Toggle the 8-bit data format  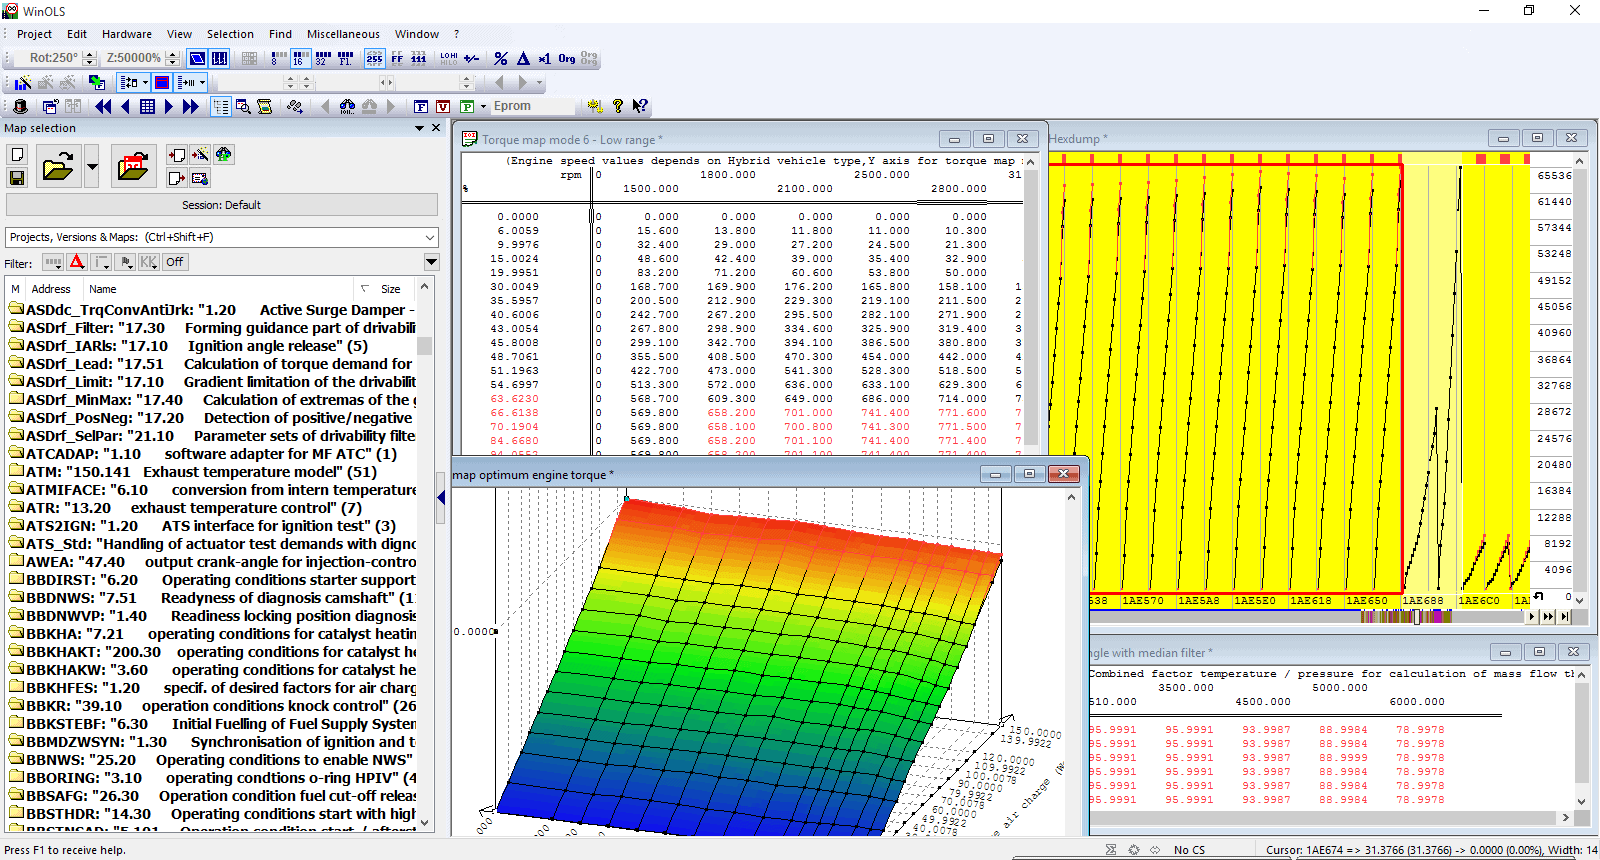(x=277, y=59)
